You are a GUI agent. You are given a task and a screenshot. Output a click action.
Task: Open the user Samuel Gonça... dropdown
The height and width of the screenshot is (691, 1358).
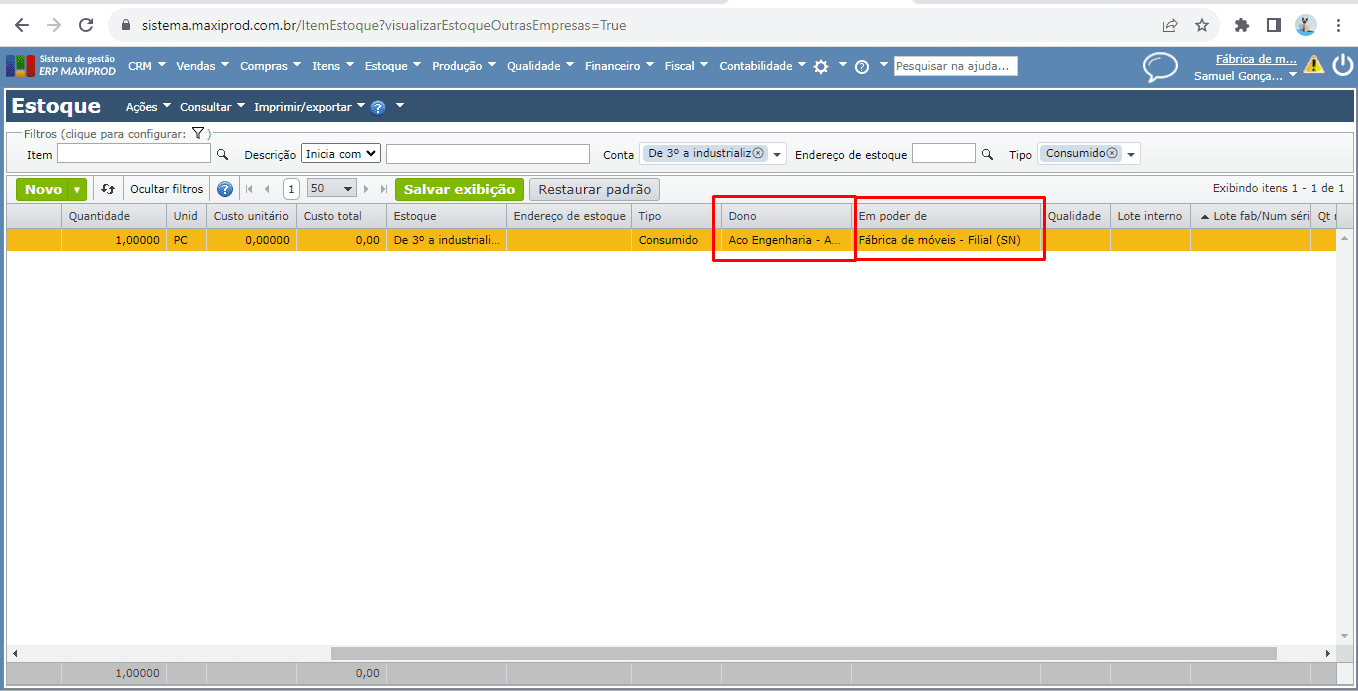(1246, 75)
